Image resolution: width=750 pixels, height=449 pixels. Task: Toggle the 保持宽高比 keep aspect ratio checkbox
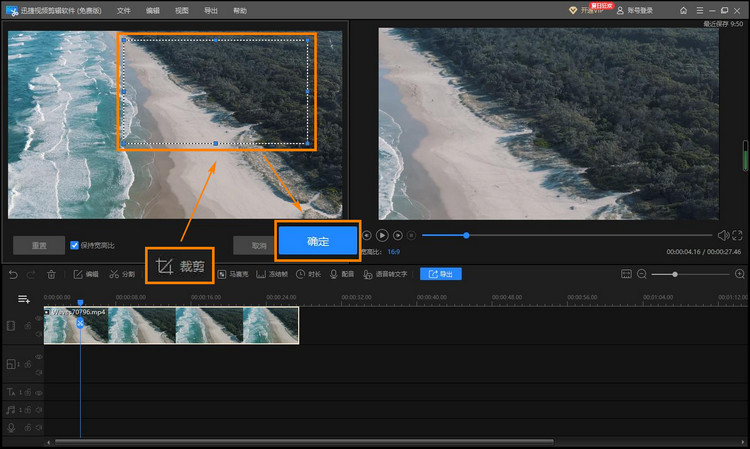(x=74, y=245)
